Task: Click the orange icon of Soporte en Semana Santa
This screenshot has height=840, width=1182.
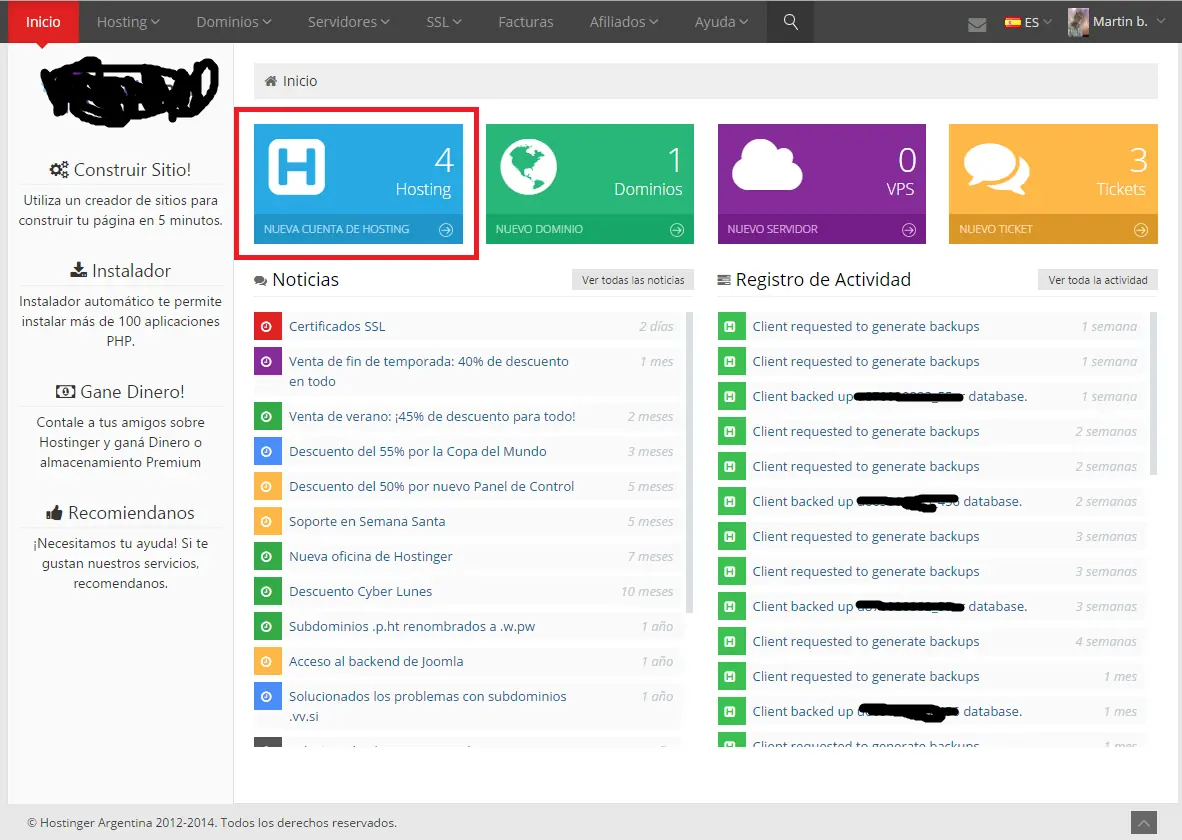Action: [x=268, y=521]
